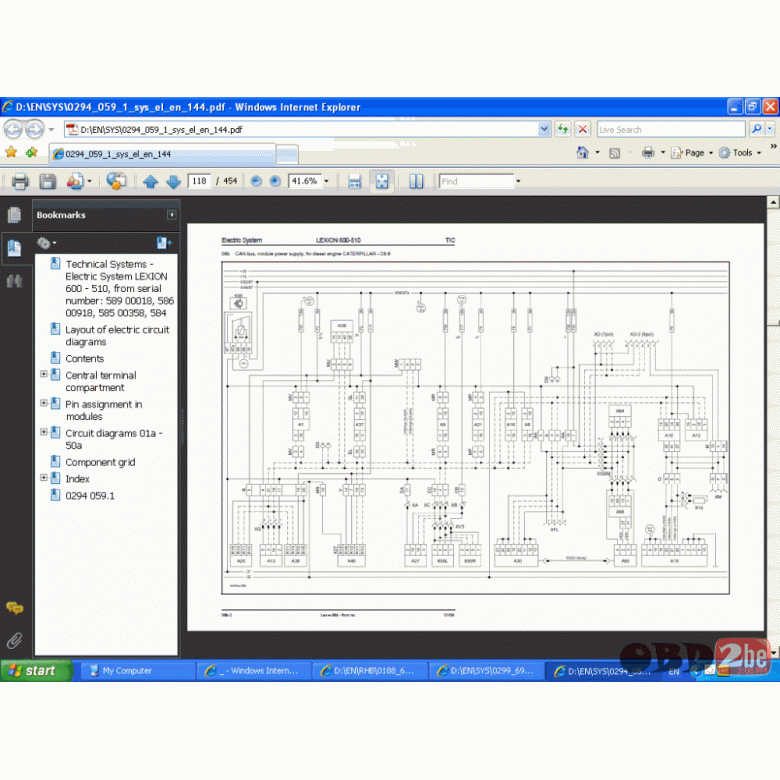Open the Component grid bookmark
The height and width of the screenshot is (780, 780).
click(100, 462)
